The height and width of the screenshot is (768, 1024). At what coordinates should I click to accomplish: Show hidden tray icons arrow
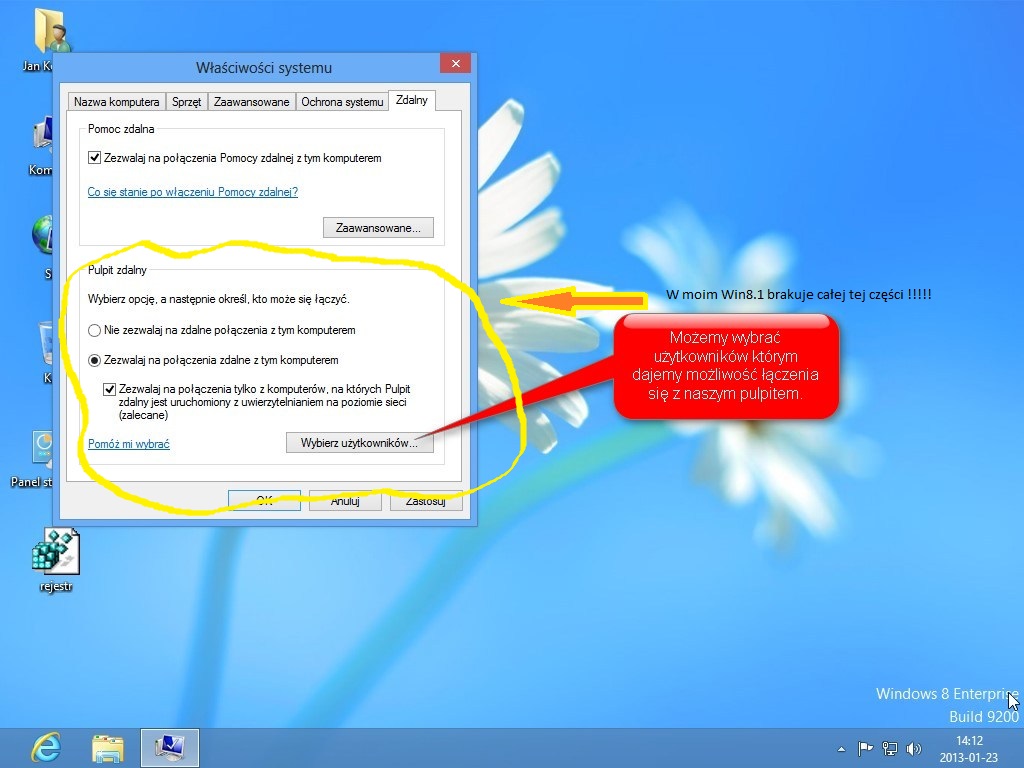(x=841, y=749)
